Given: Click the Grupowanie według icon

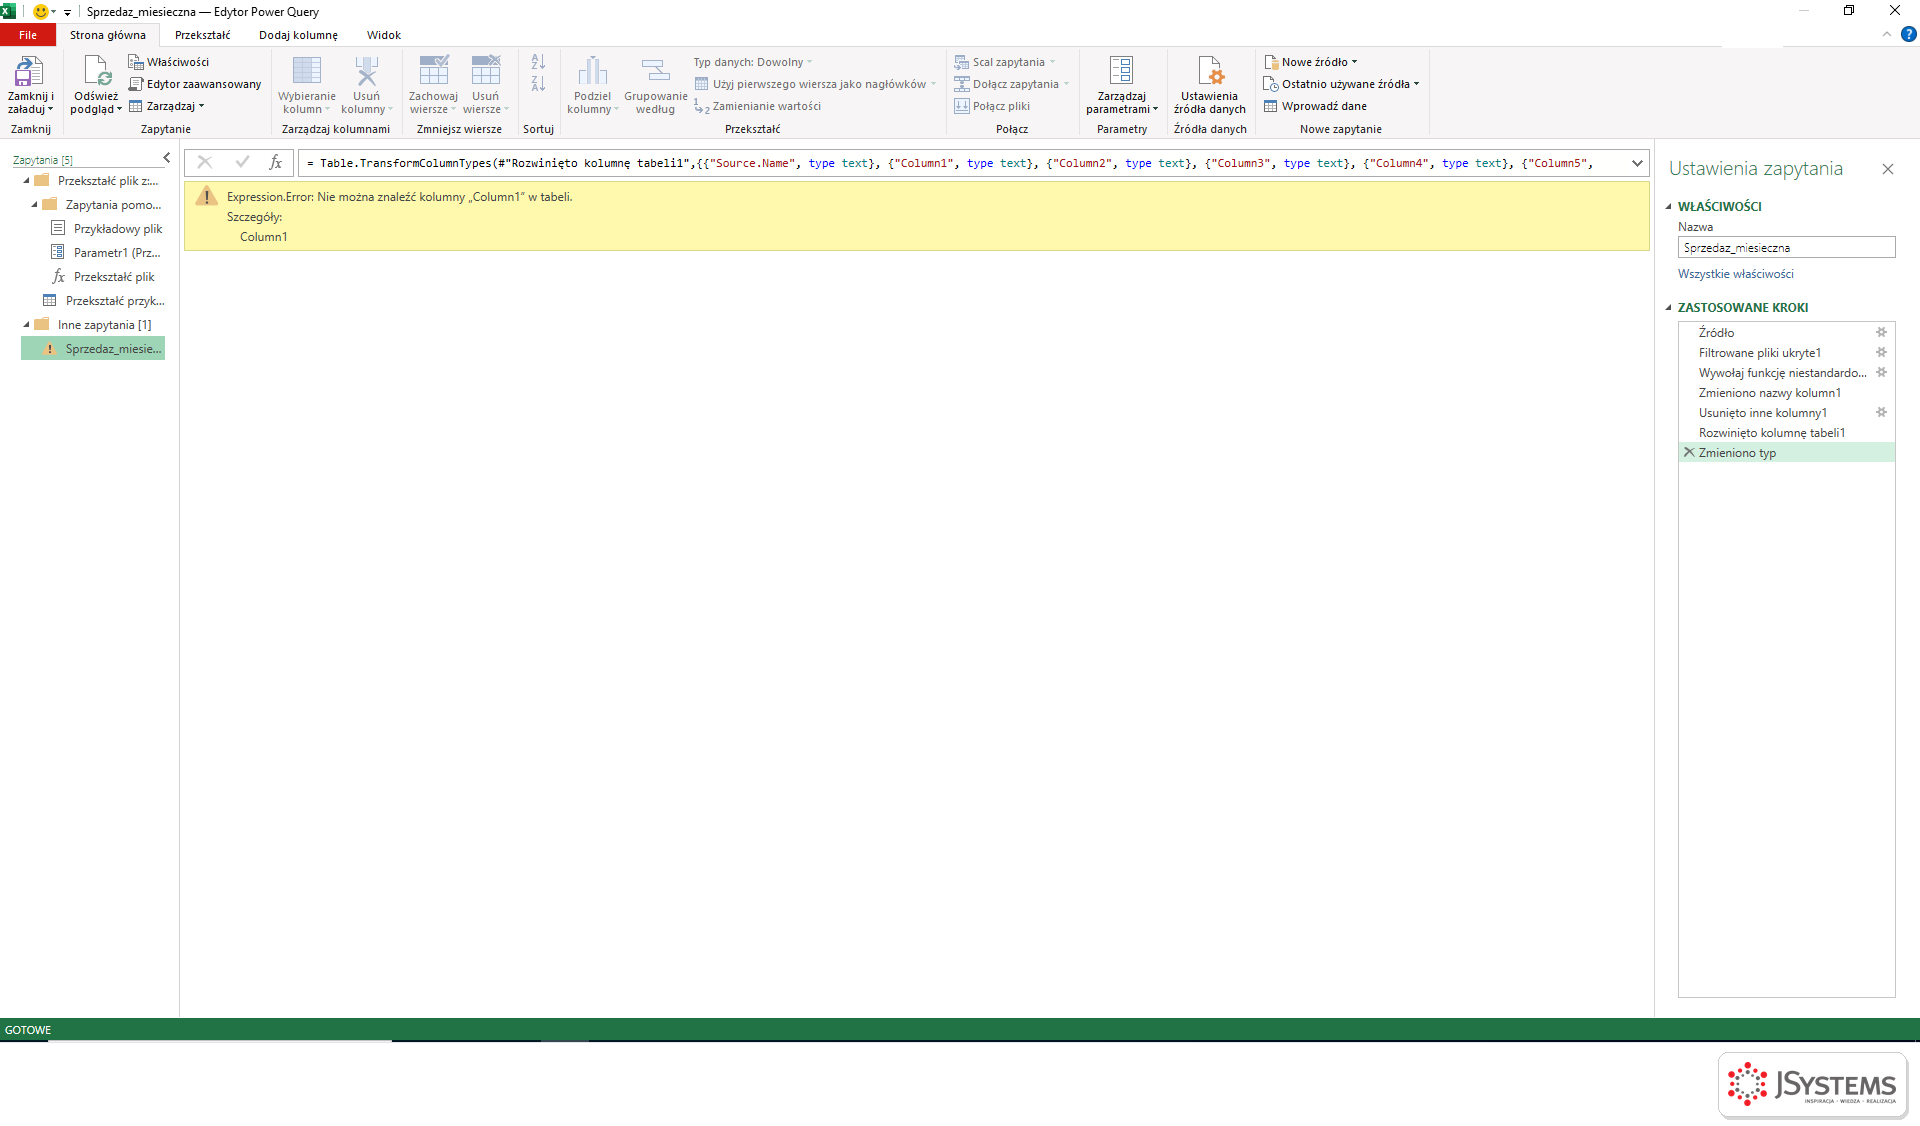Looking at the screenshot, I should [x=655, y=71].
